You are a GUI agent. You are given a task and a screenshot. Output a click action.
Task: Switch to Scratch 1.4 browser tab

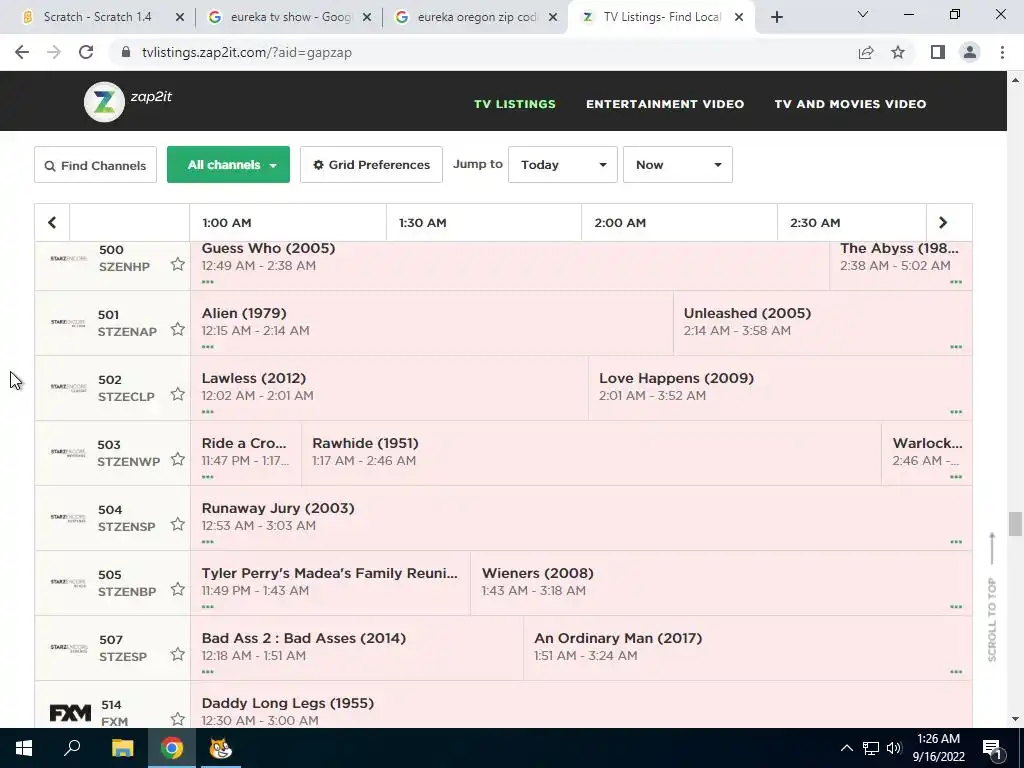(97, 17)
